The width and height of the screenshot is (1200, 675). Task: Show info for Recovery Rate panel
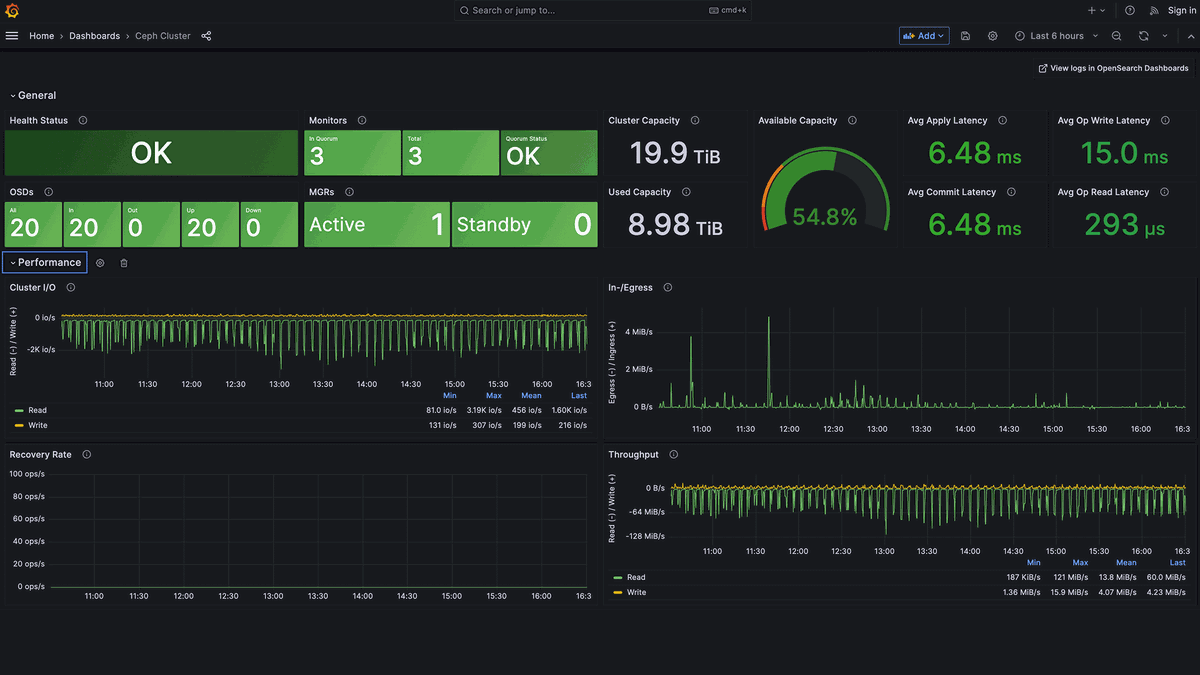(87, 455)
